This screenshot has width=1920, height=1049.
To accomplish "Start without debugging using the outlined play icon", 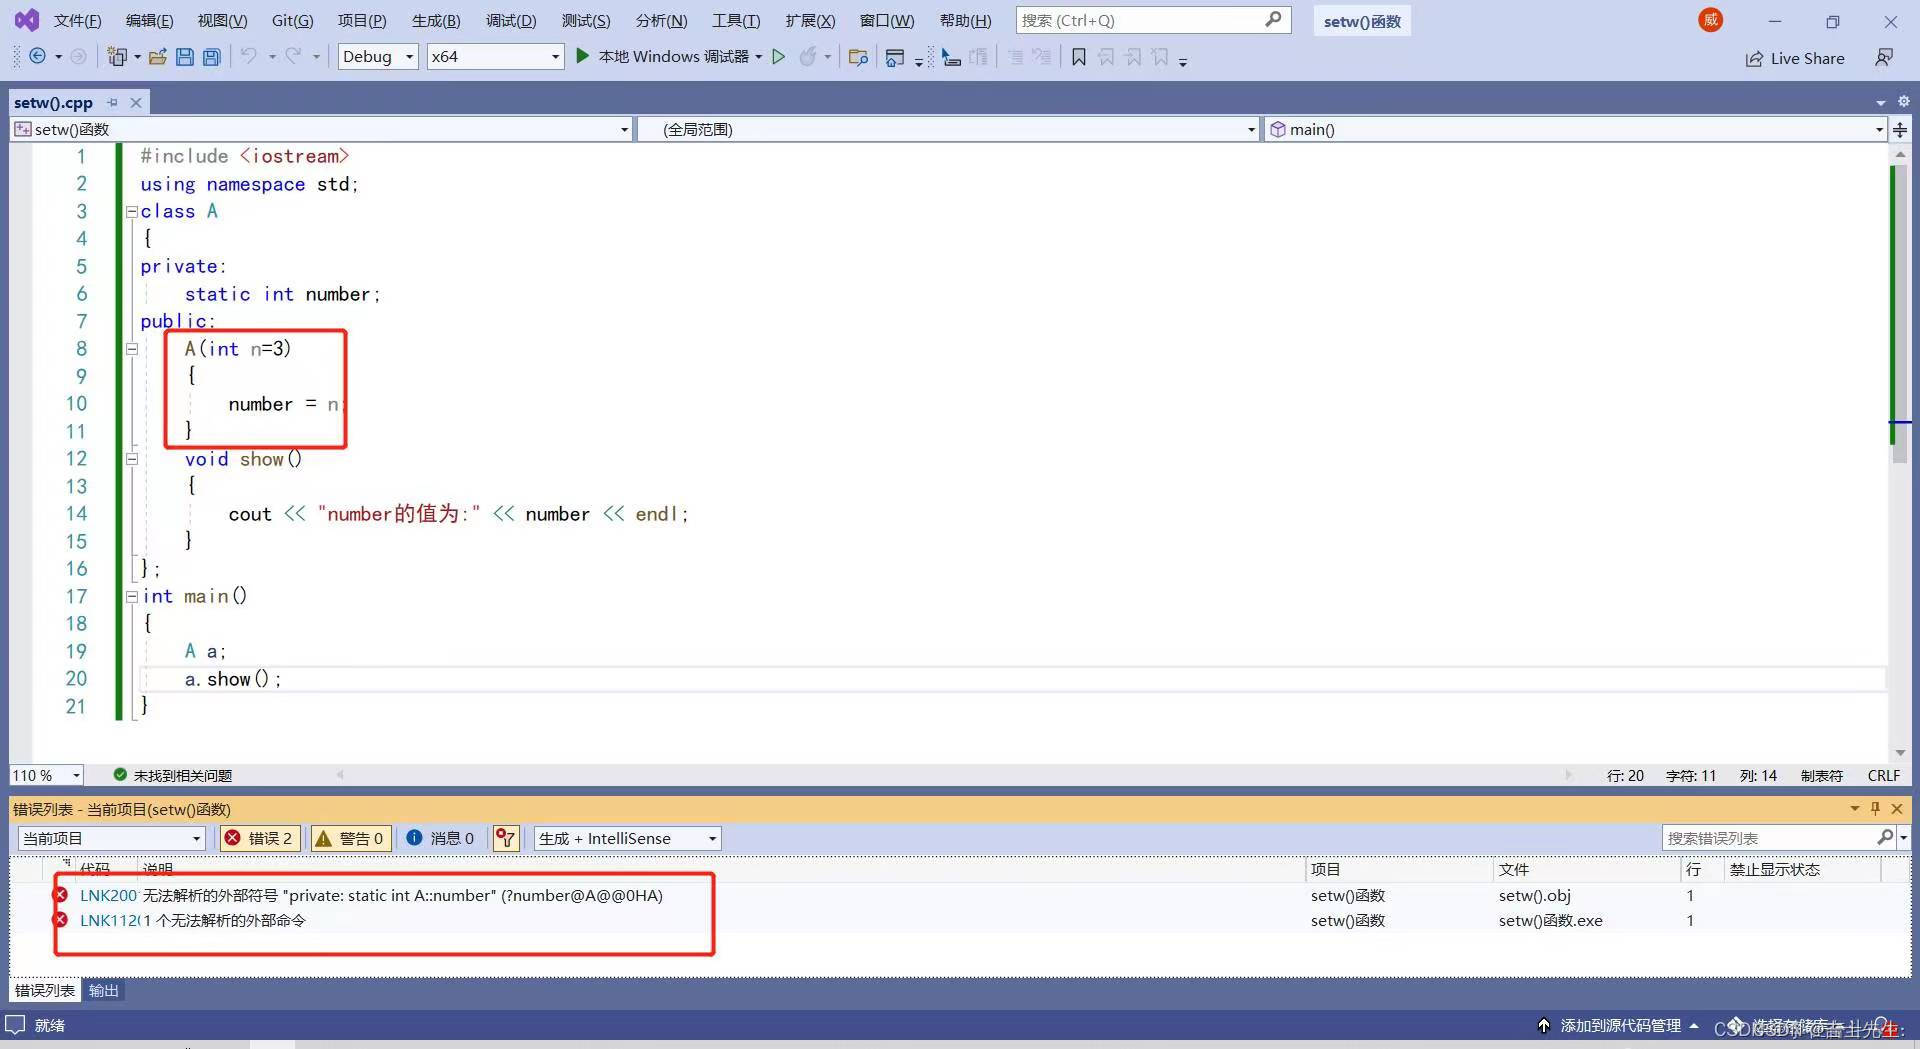I will pos(778,57).
